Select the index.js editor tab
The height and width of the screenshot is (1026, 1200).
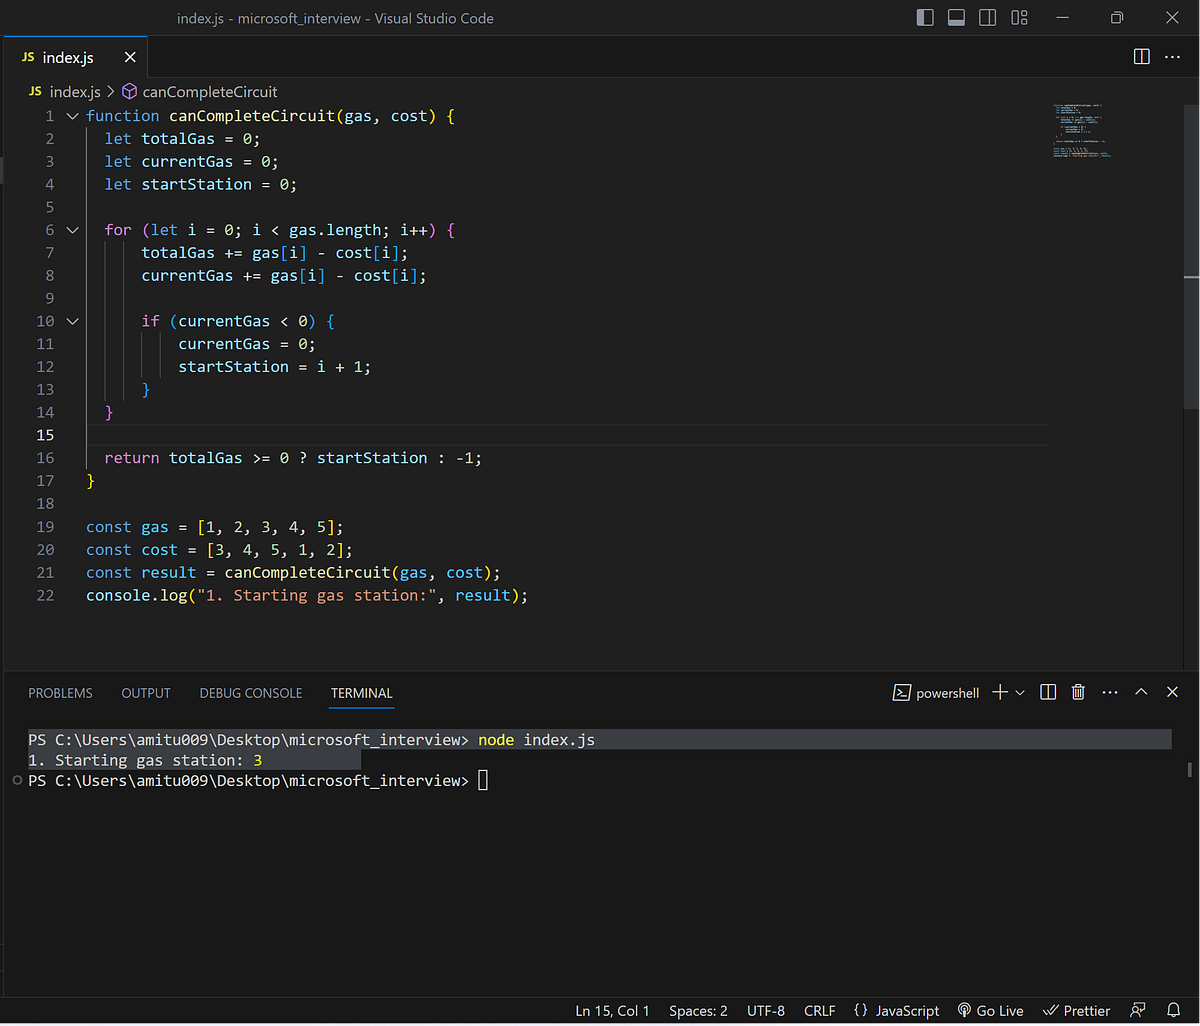click(76, 58)
